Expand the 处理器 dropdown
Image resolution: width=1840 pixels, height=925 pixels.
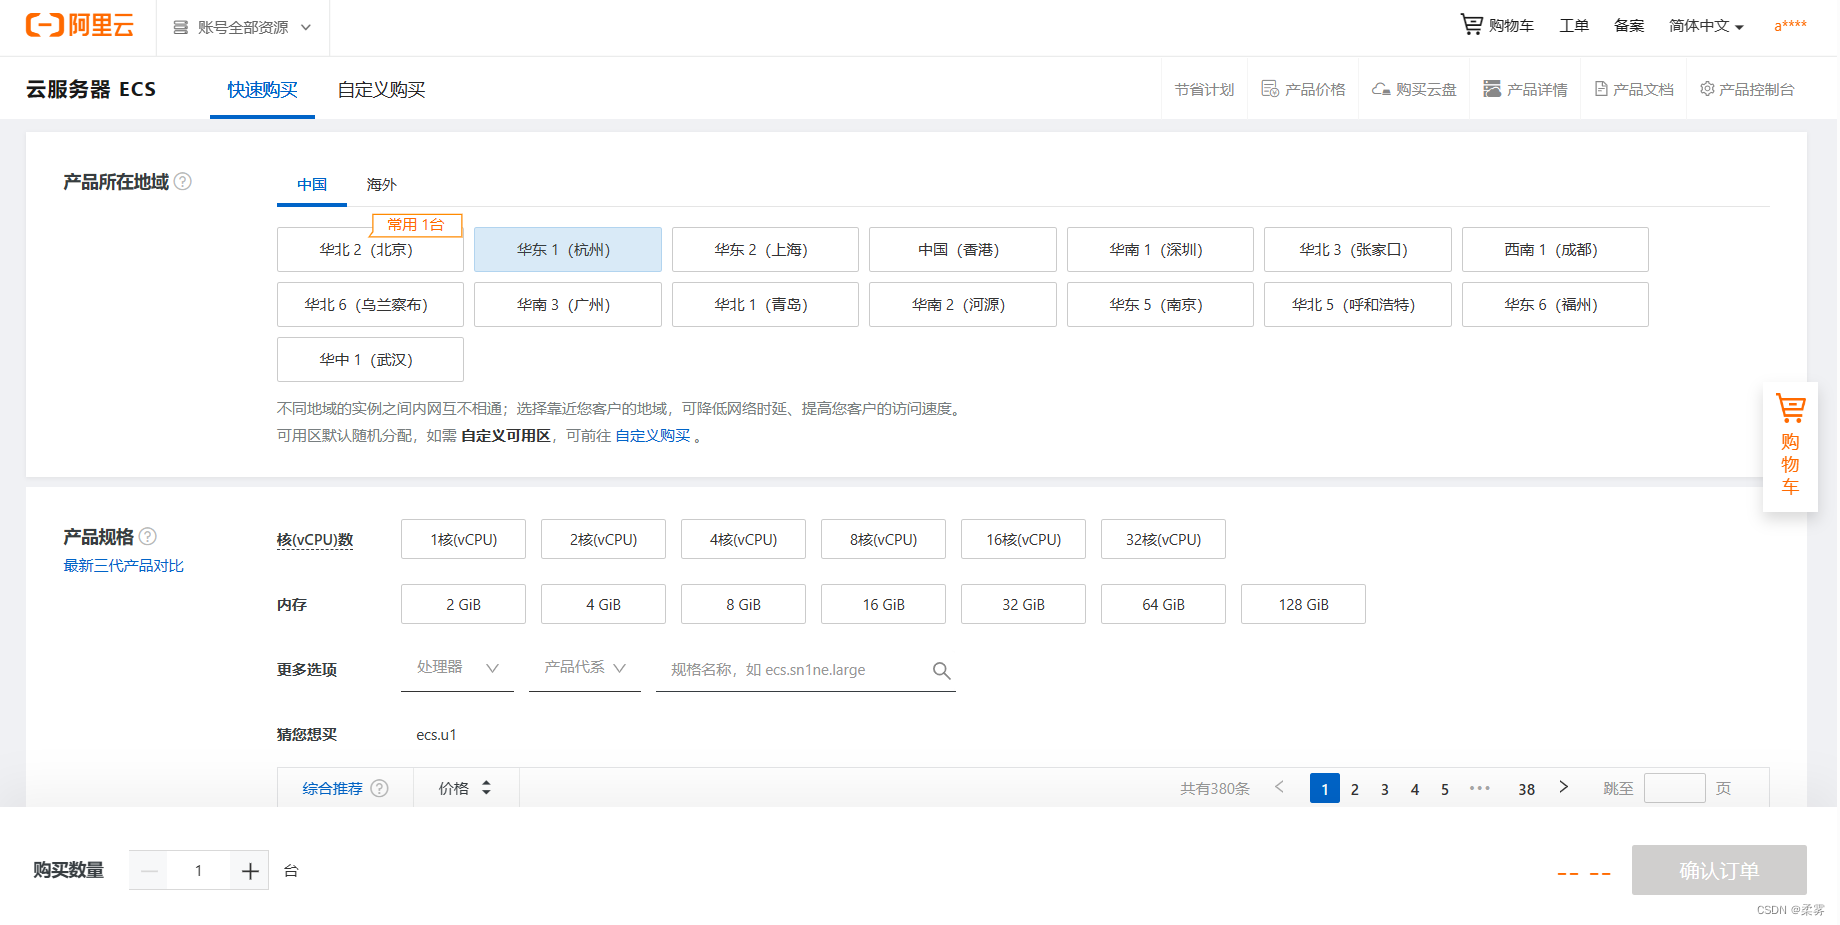pos(457,668)
